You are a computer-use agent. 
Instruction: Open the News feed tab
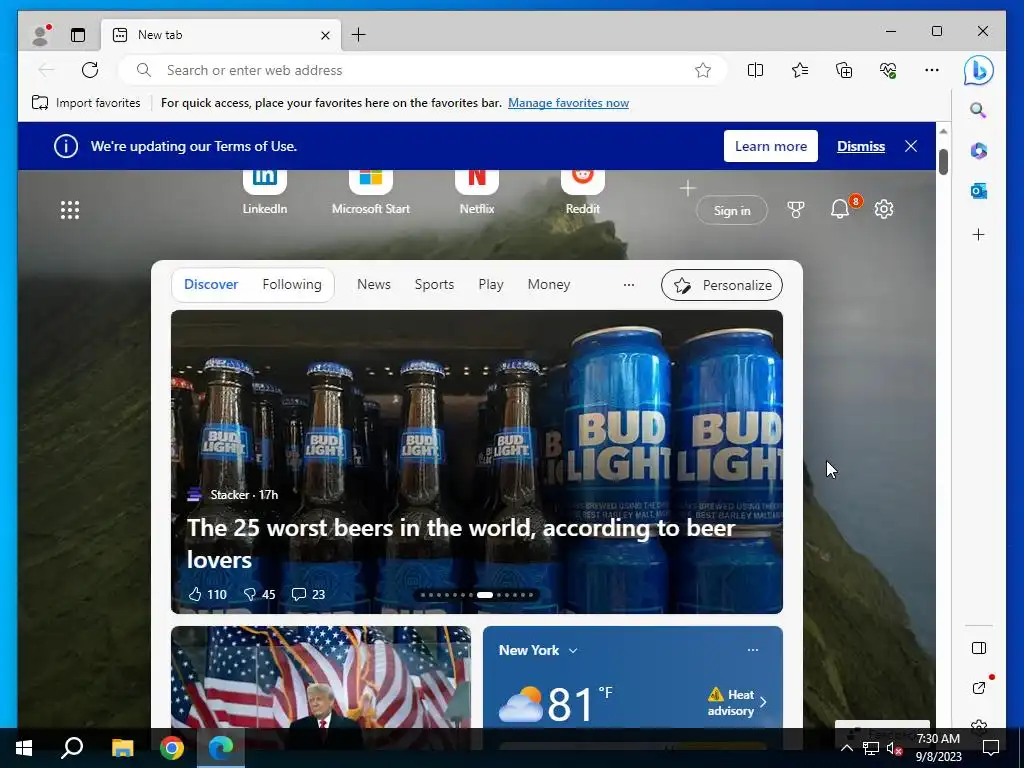coord(374,284)
